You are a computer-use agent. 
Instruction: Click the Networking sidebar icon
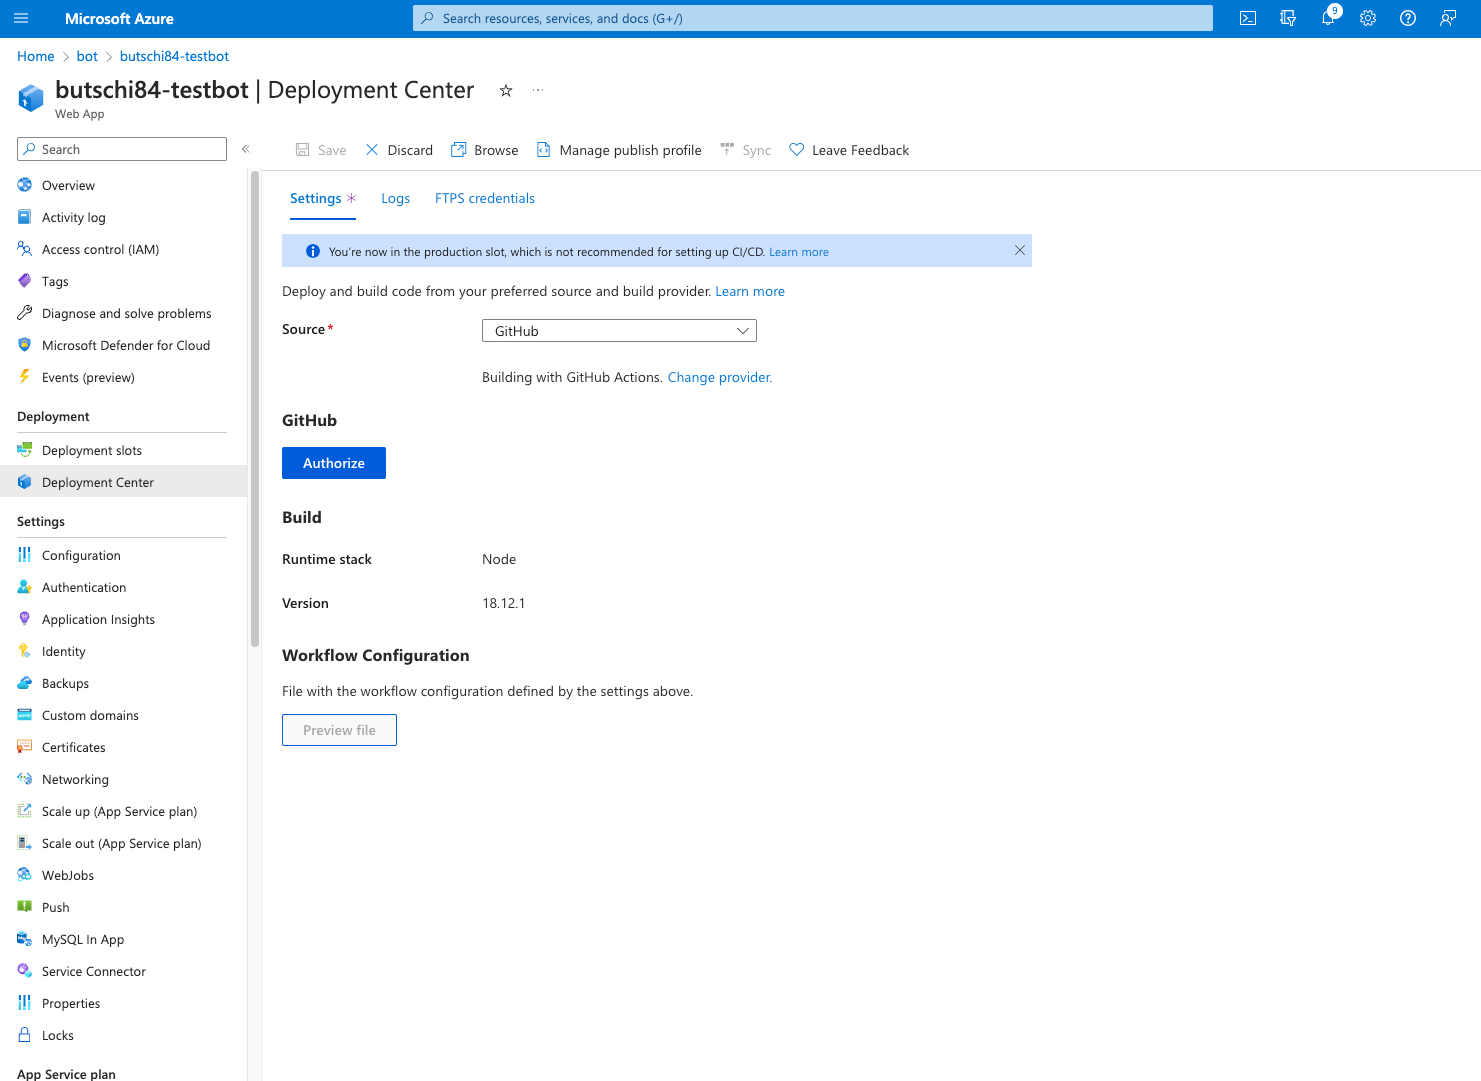point(25,779)
